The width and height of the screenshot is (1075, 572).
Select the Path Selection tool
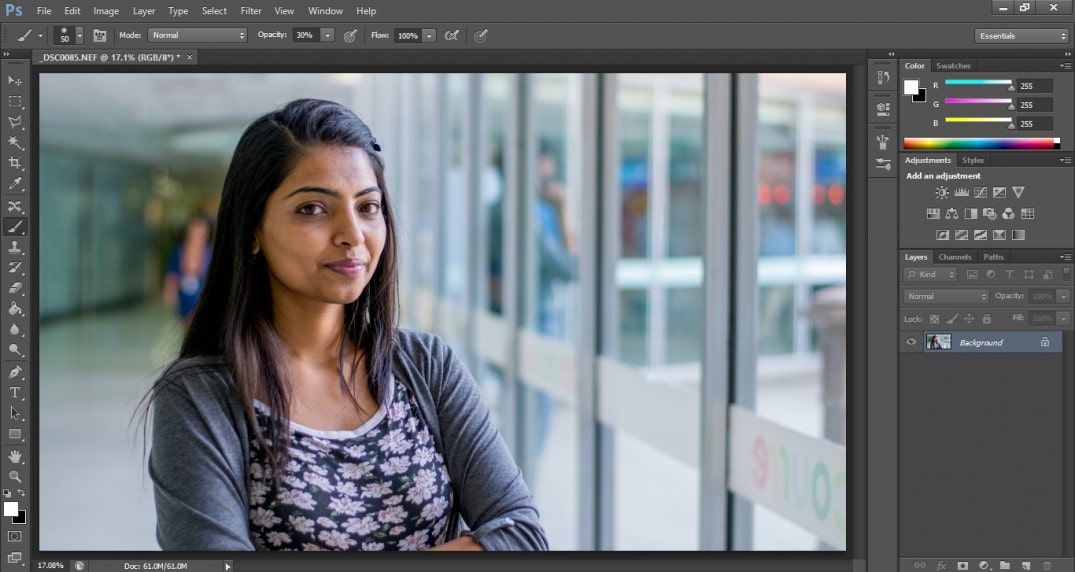coord(14,414)
